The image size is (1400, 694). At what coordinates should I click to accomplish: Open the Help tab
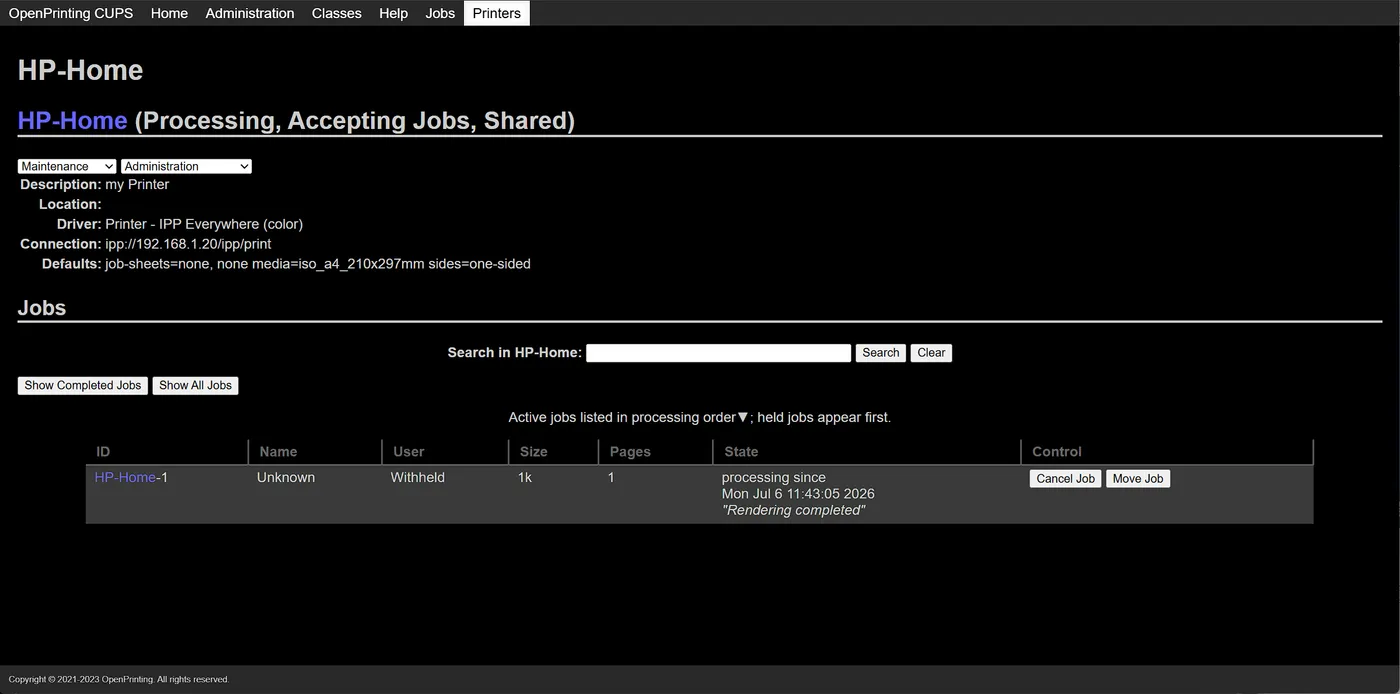coord(393,13)
